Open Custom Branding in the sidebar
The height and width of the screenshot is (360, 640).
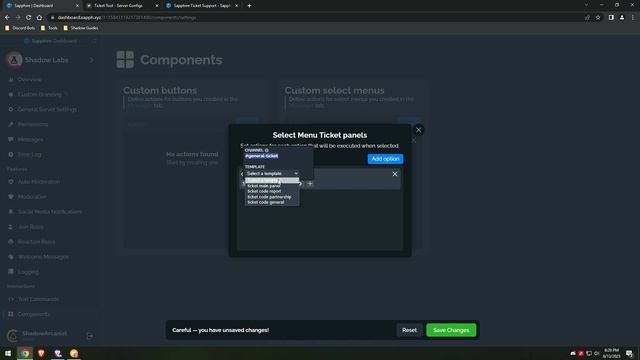(40, 94)
